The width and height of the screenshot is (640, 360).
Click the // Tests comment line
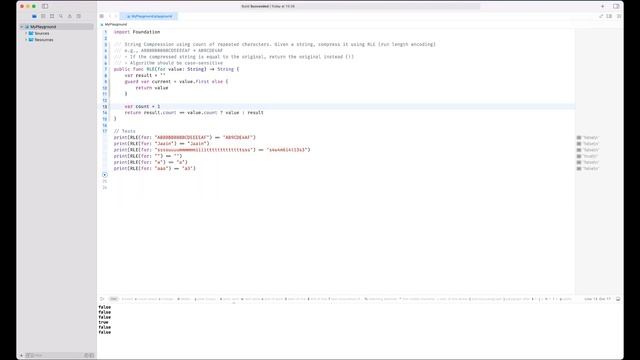[x=124, y=131]
